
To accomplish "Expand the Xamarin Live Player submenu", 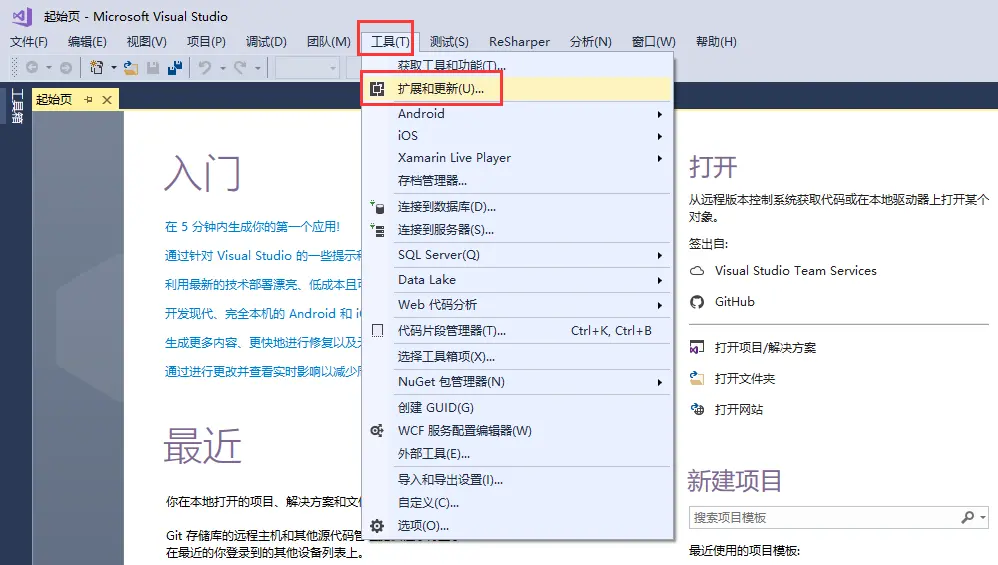I will [x=659, y=158].
